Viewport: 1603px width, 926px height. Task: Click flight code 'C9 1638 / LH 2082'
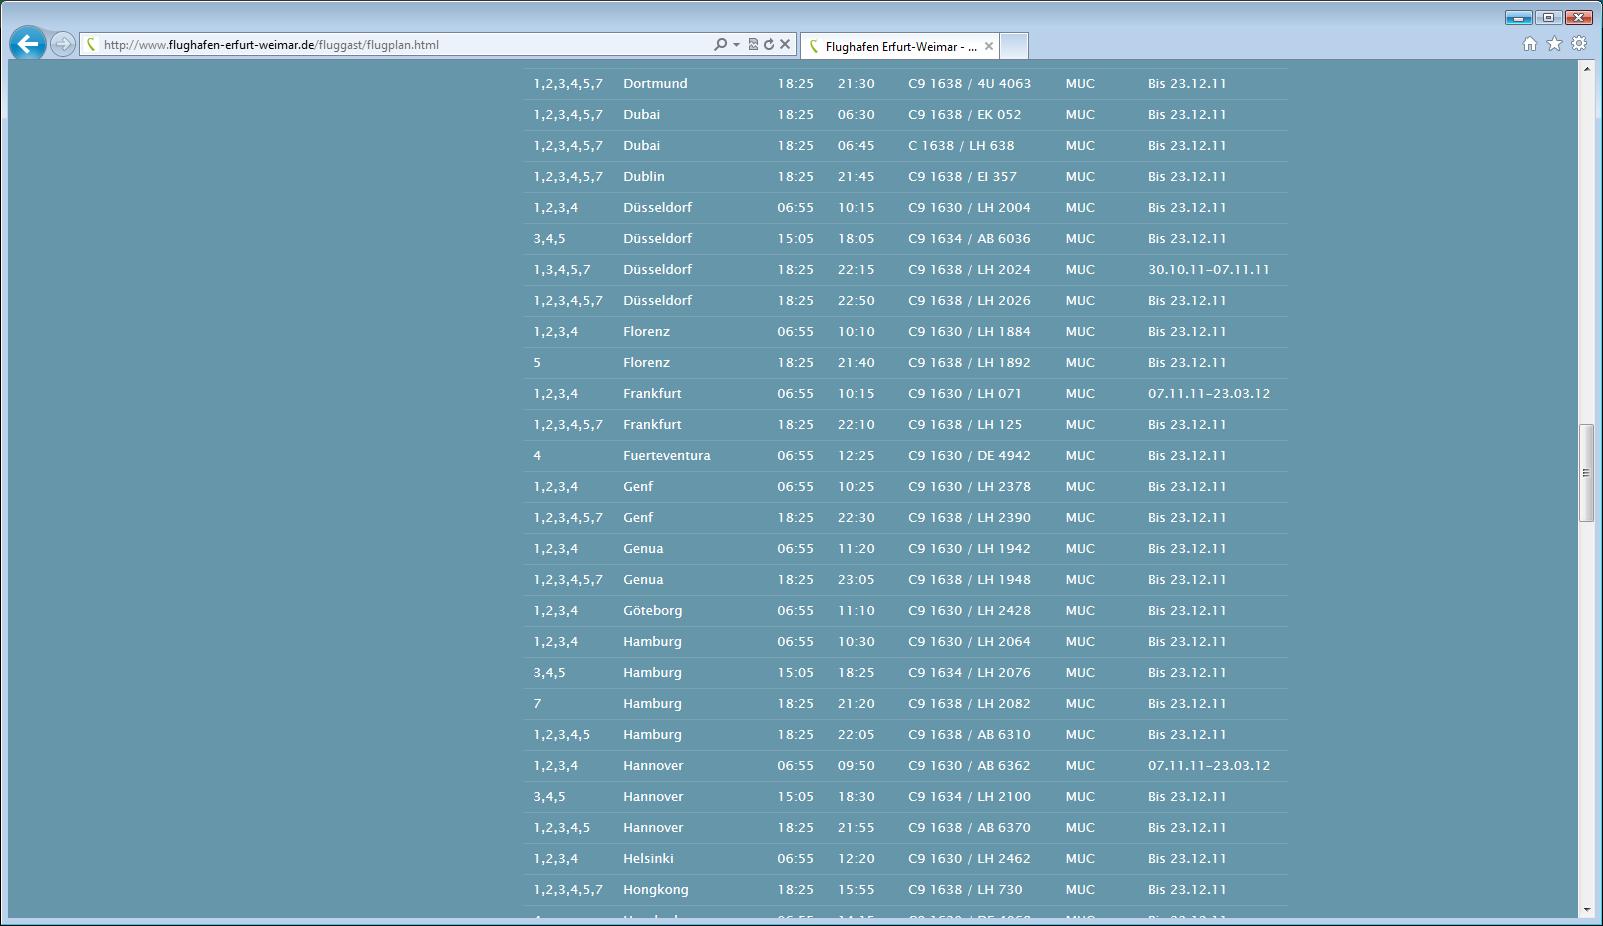click(969, 704)
